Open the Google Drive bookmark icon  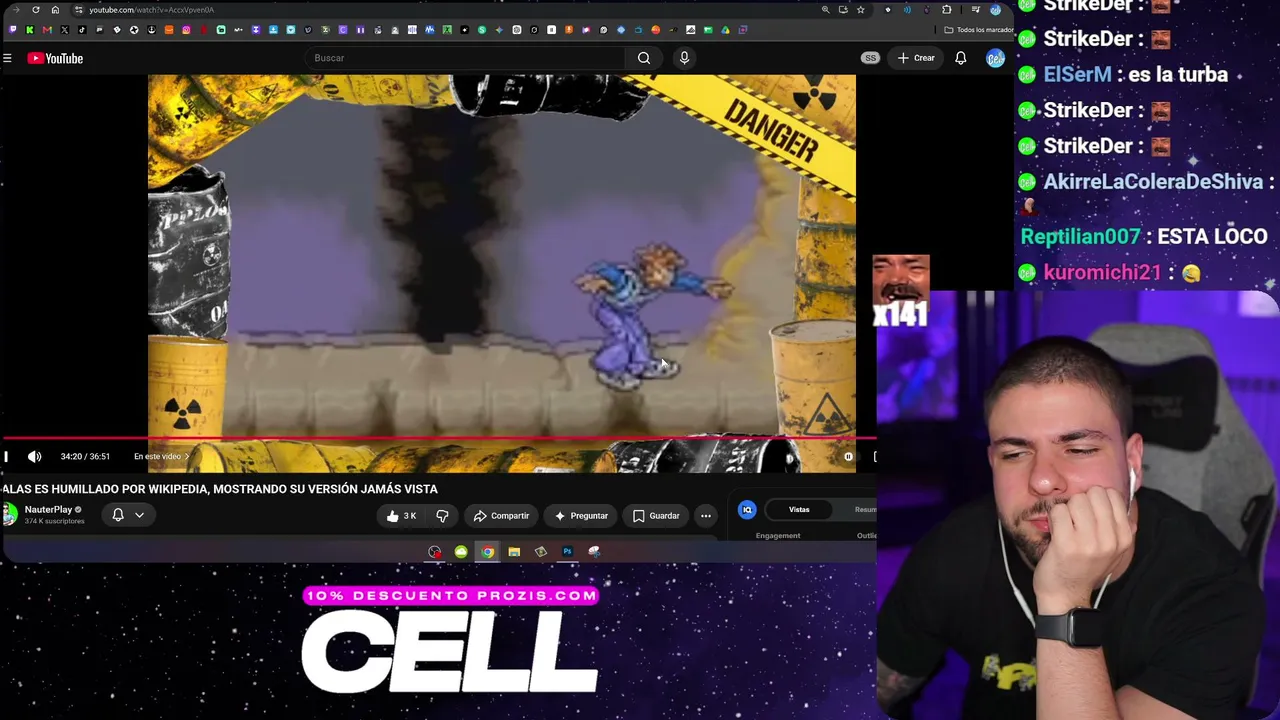click(725, 30)
